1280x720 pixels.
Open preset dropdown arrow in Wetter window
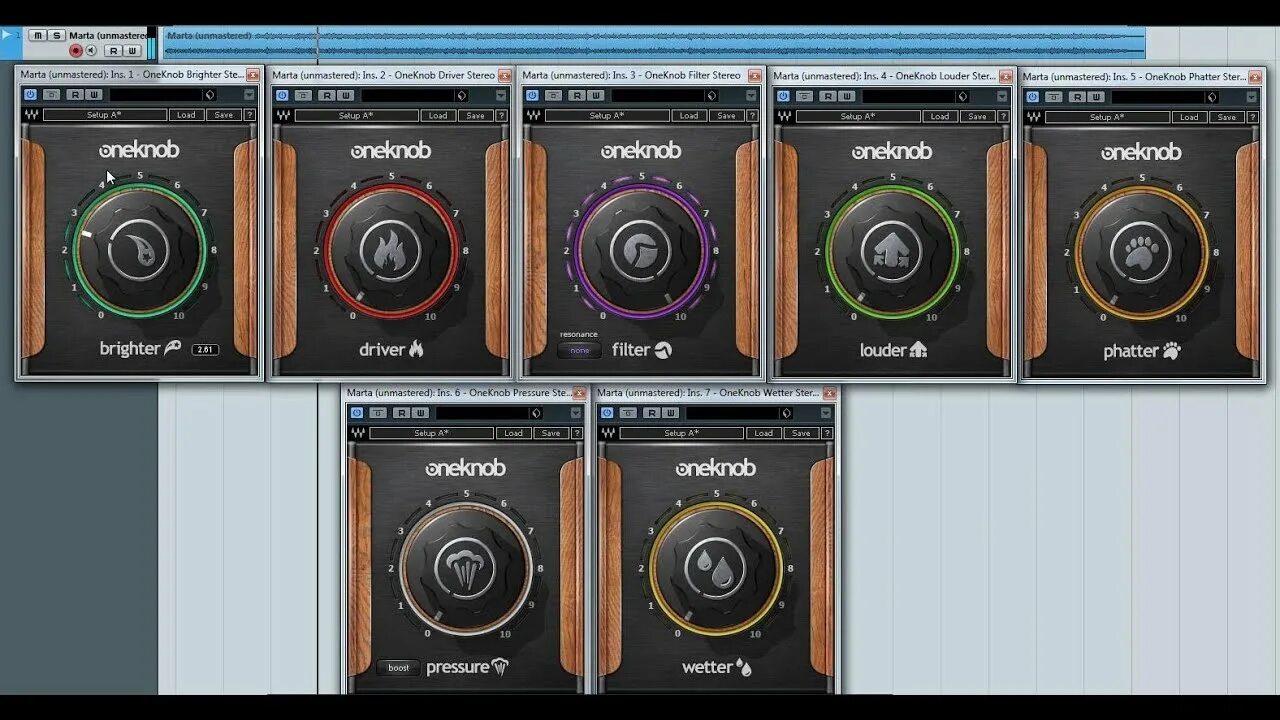[826, 412]
